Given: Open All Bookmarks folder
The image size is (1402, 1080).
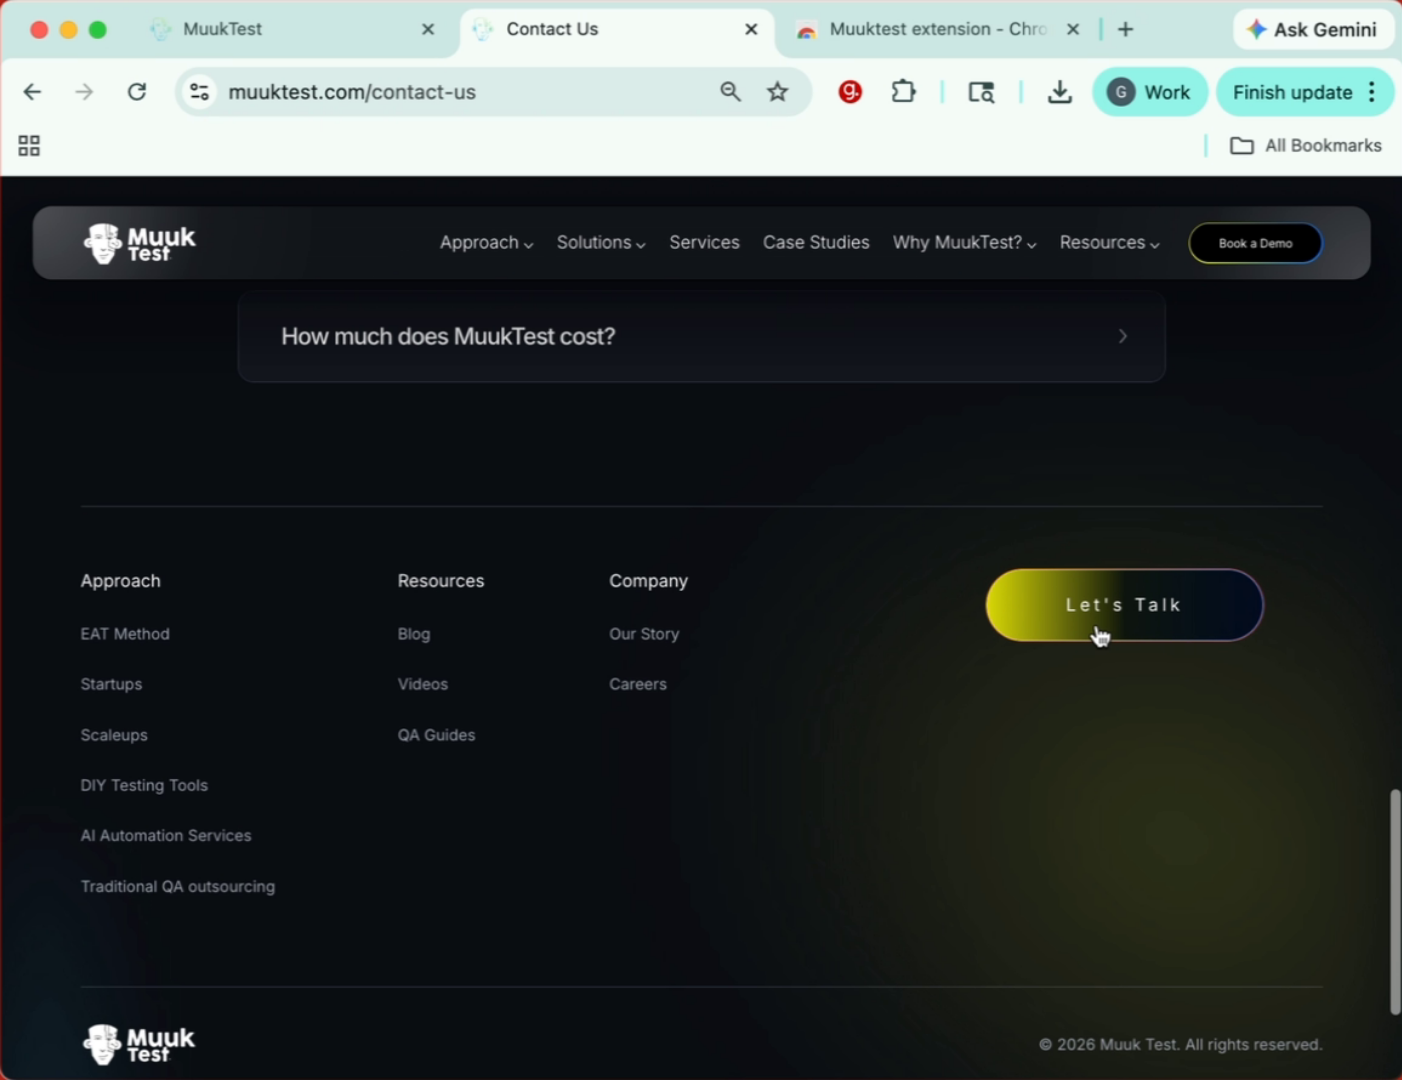Looking at the screenshot, I should (1305, 146).
